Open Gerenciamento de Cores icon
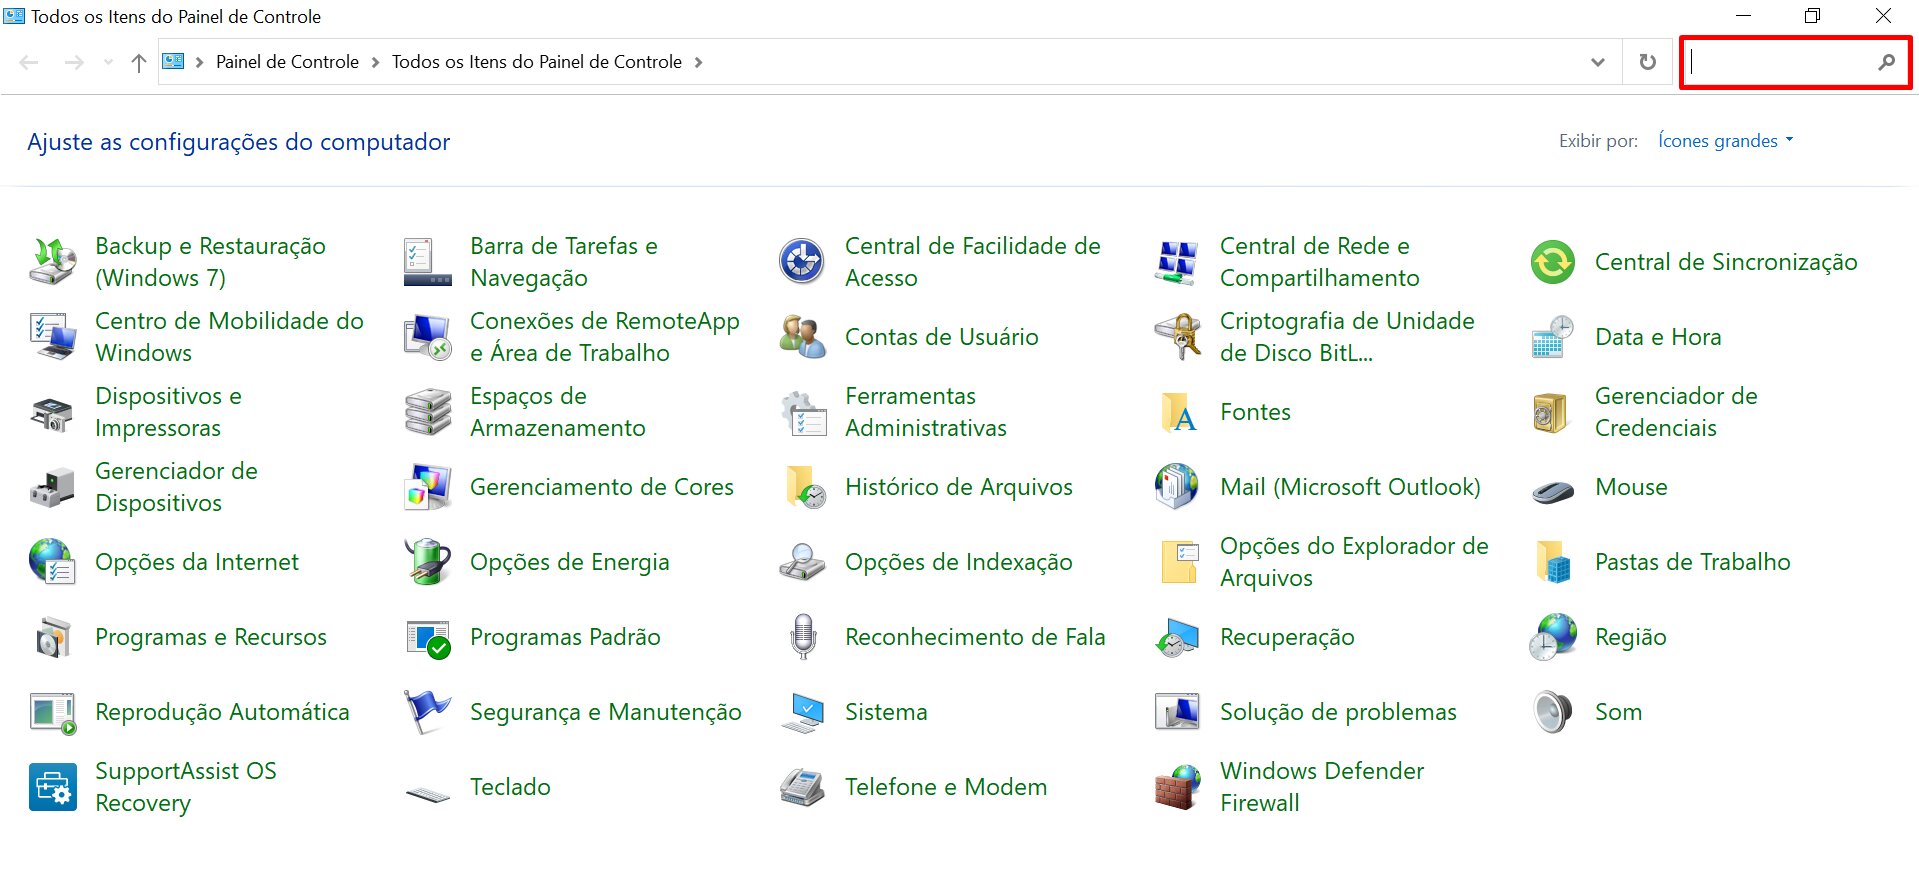The image size is (1919, 883). [428, 487]
